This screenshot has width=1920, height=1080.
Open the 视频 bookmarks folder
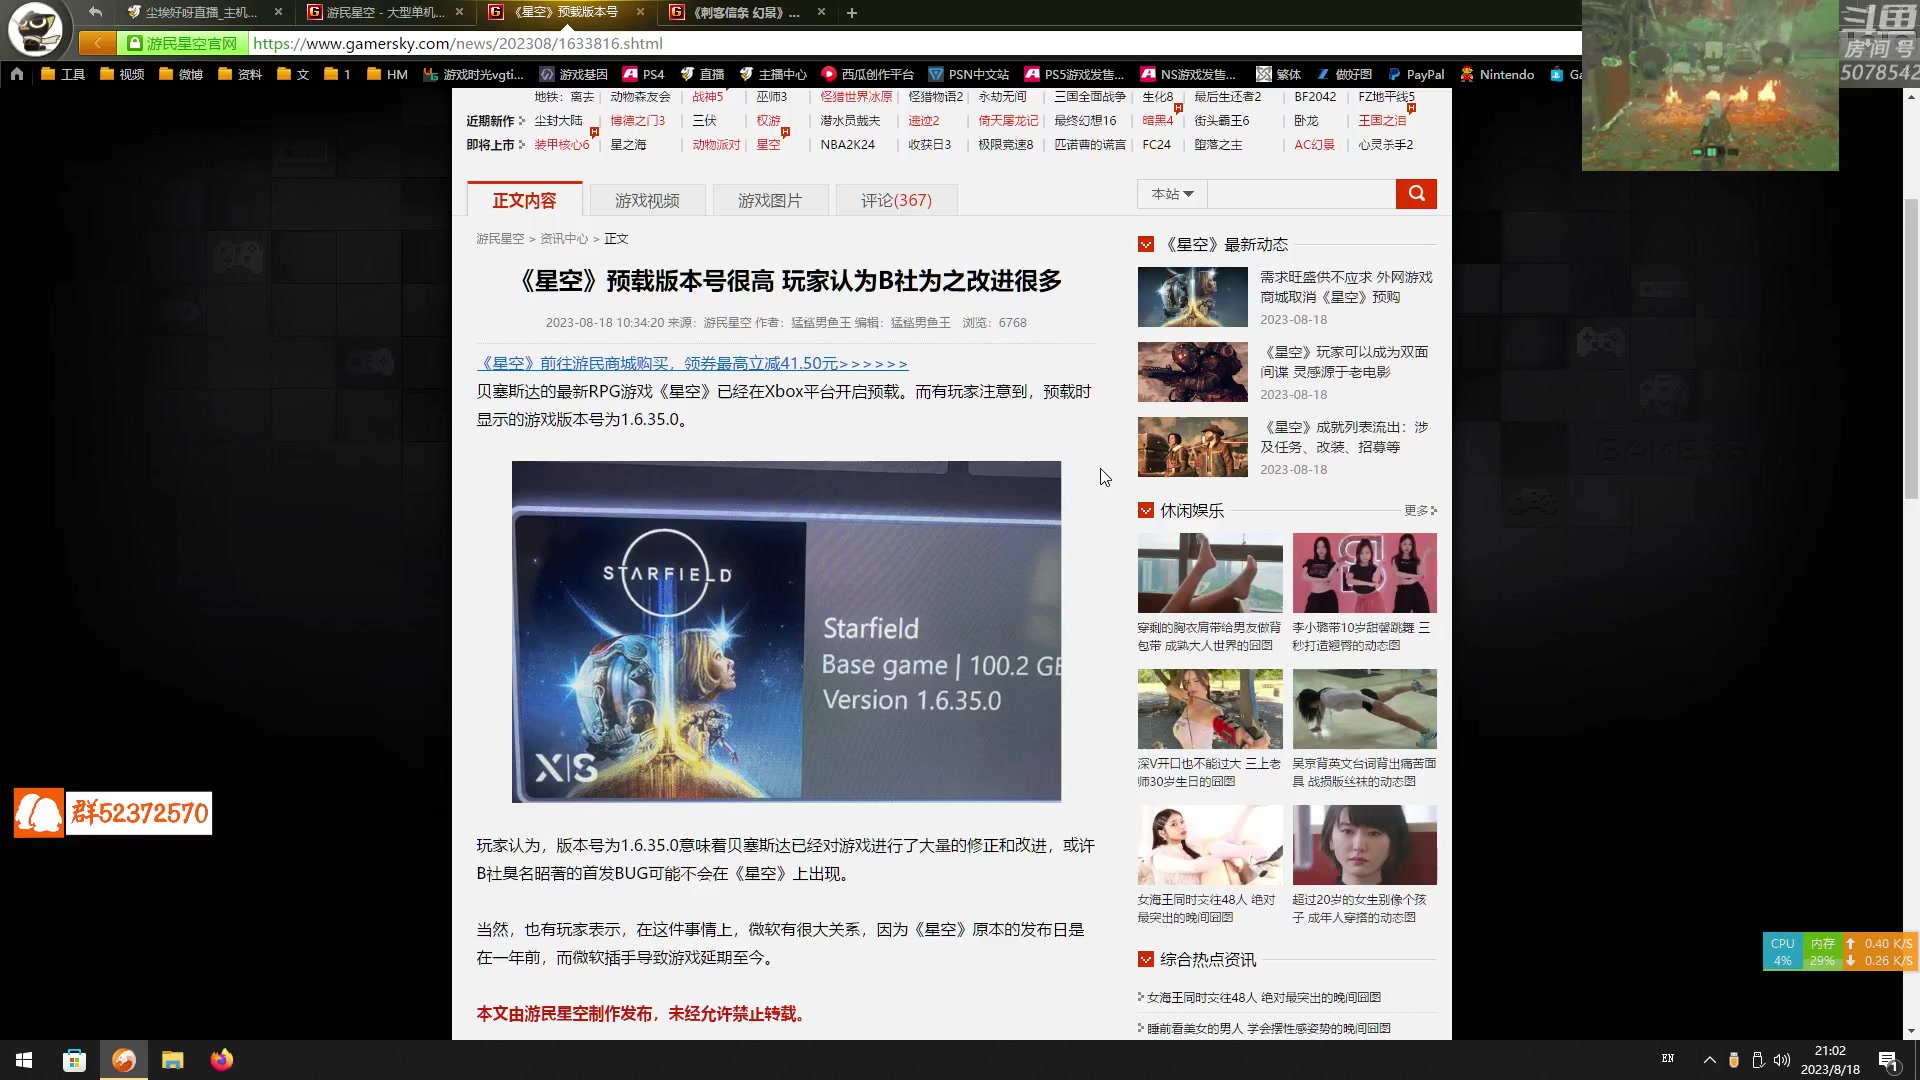[122, 74]
